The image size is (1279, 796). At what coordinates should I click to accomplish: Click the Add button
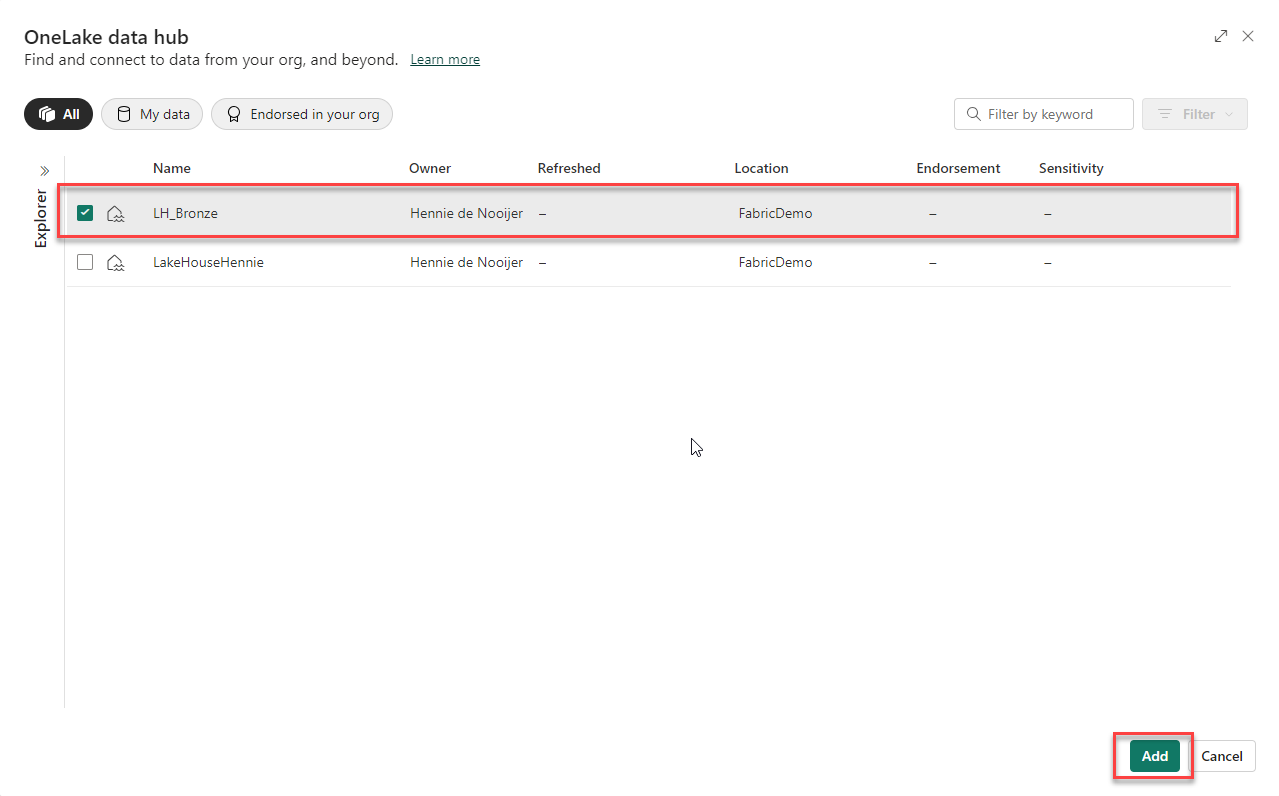1155,756
